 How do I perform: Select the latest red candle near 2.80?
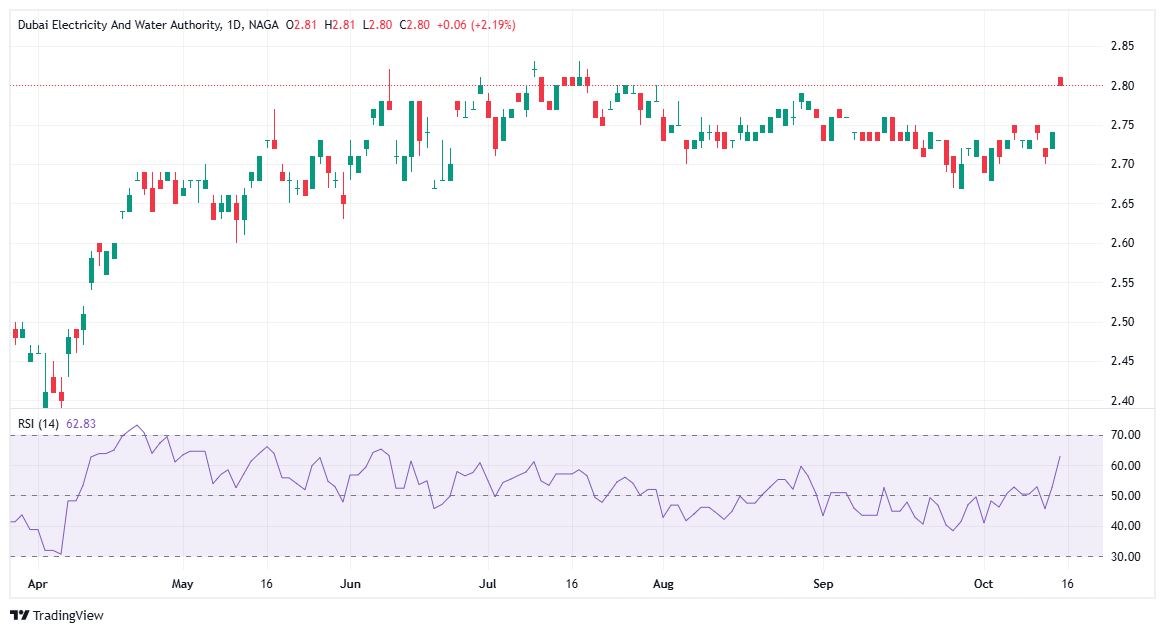point(1060,81)
